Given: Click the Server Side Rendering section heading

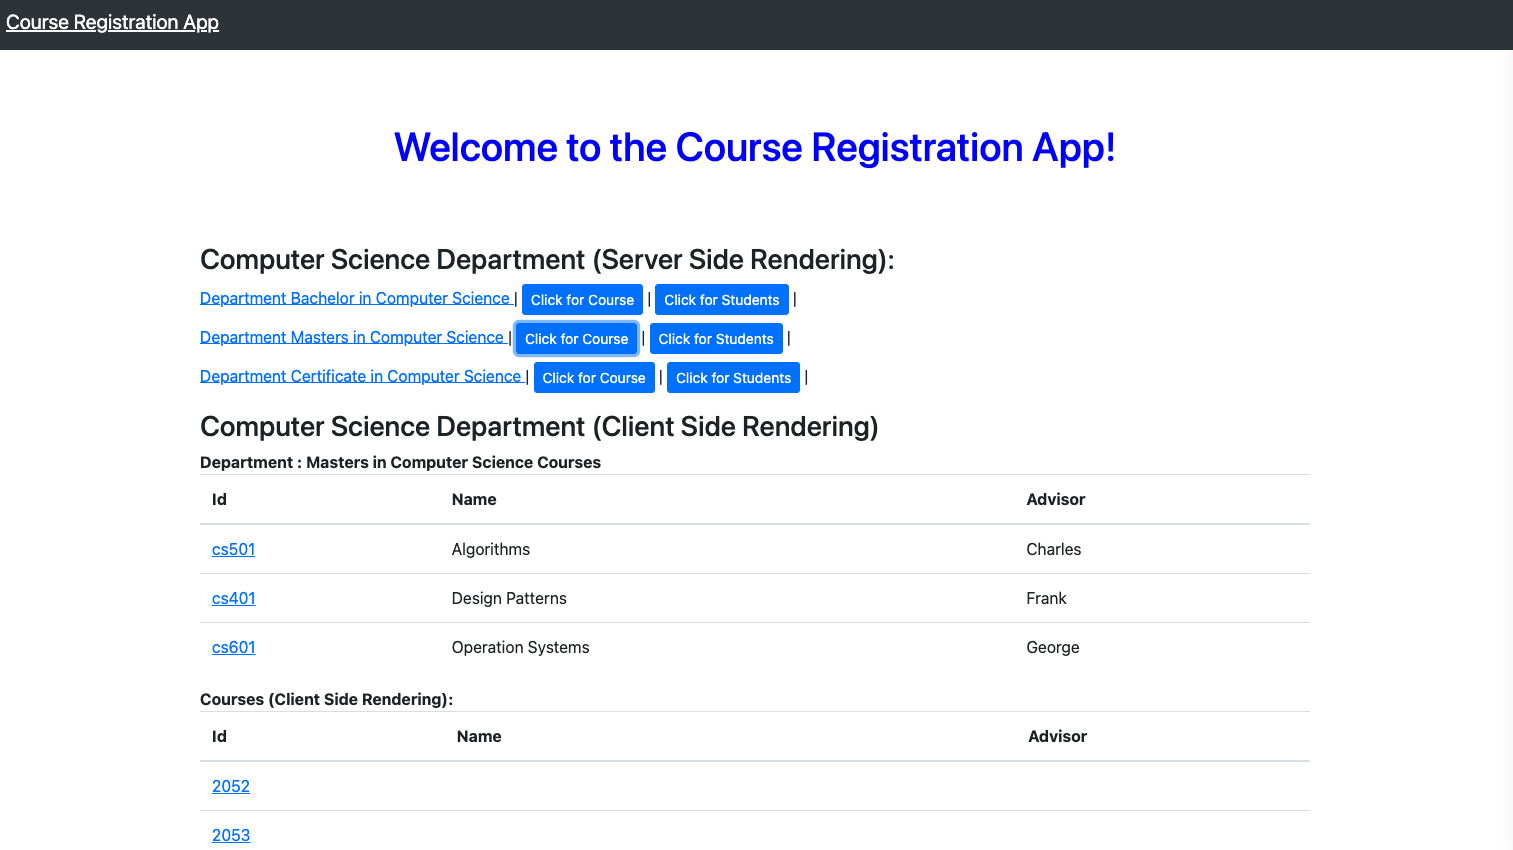Looking at the screenshot, I should (x=547, y=260).
